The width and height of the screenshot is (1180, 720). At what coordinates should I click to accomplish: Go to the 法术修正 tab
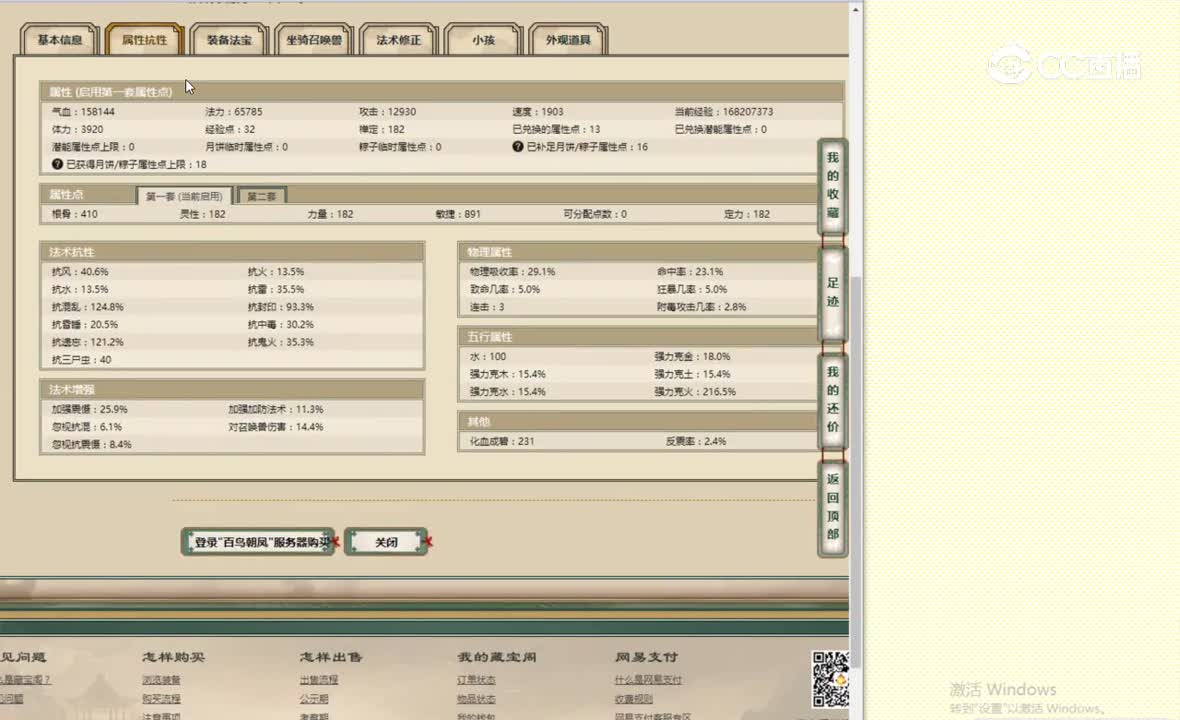(x=399, y=40)
